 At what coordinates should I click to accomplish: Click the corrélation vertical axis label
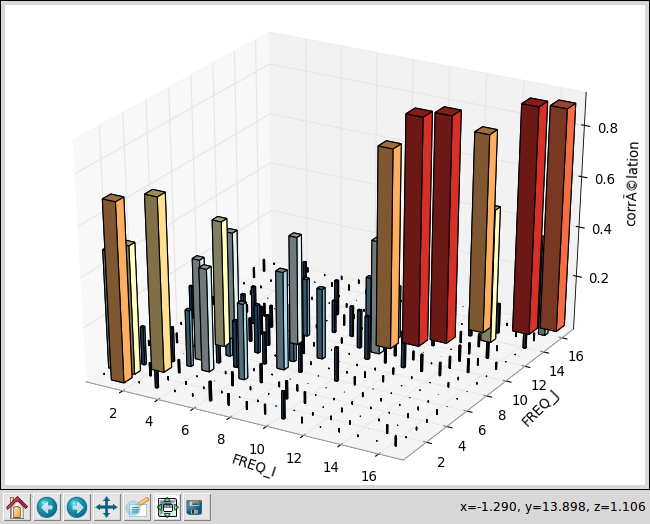pos(632,183)
